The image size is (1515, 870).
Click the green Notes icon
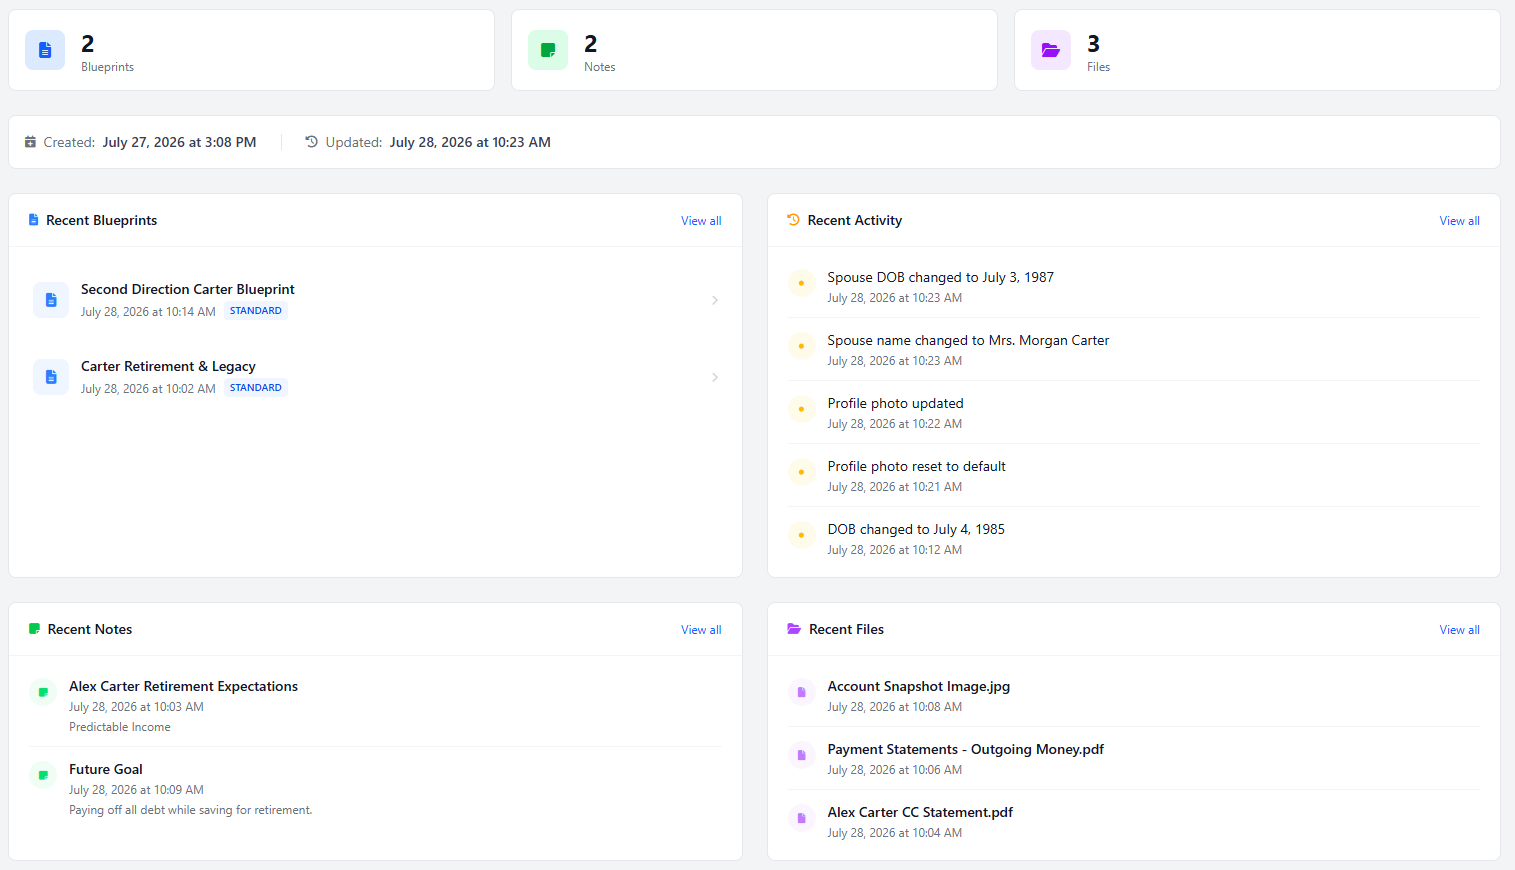coord(548,50)
